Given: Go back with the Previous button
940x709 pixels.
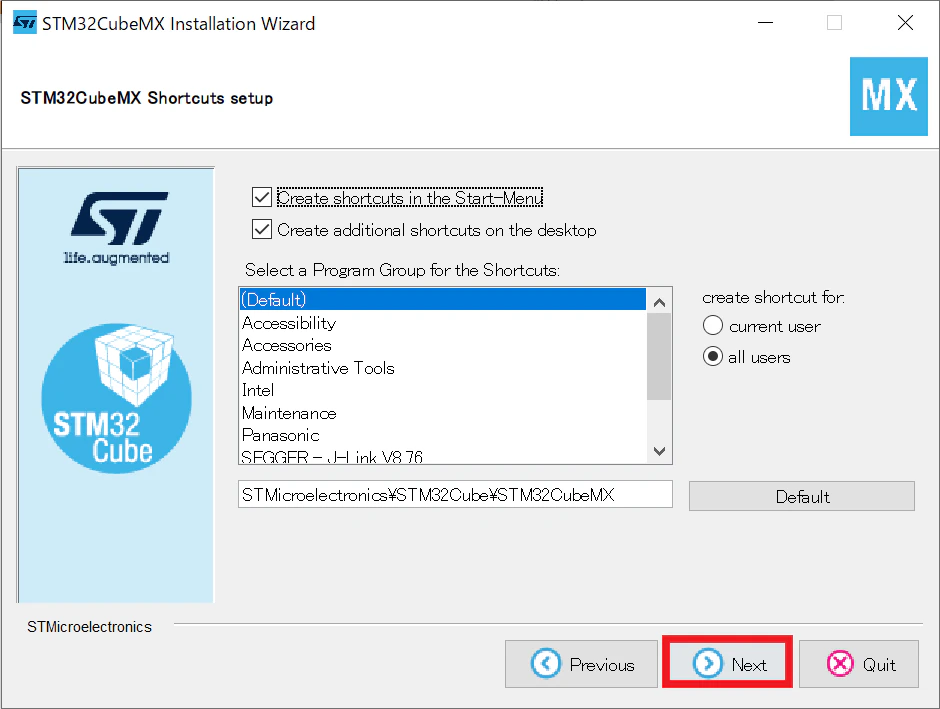Looking at the screenshot, I should tap(581, 664).
